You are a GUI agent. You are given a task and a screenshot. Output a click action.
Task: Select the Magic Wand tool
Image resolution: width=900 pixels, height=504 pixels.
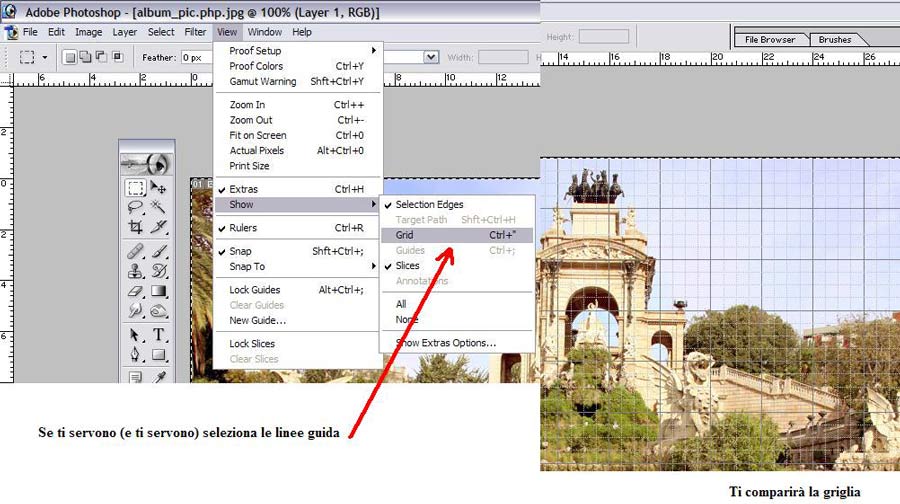[x=159, y=207]
